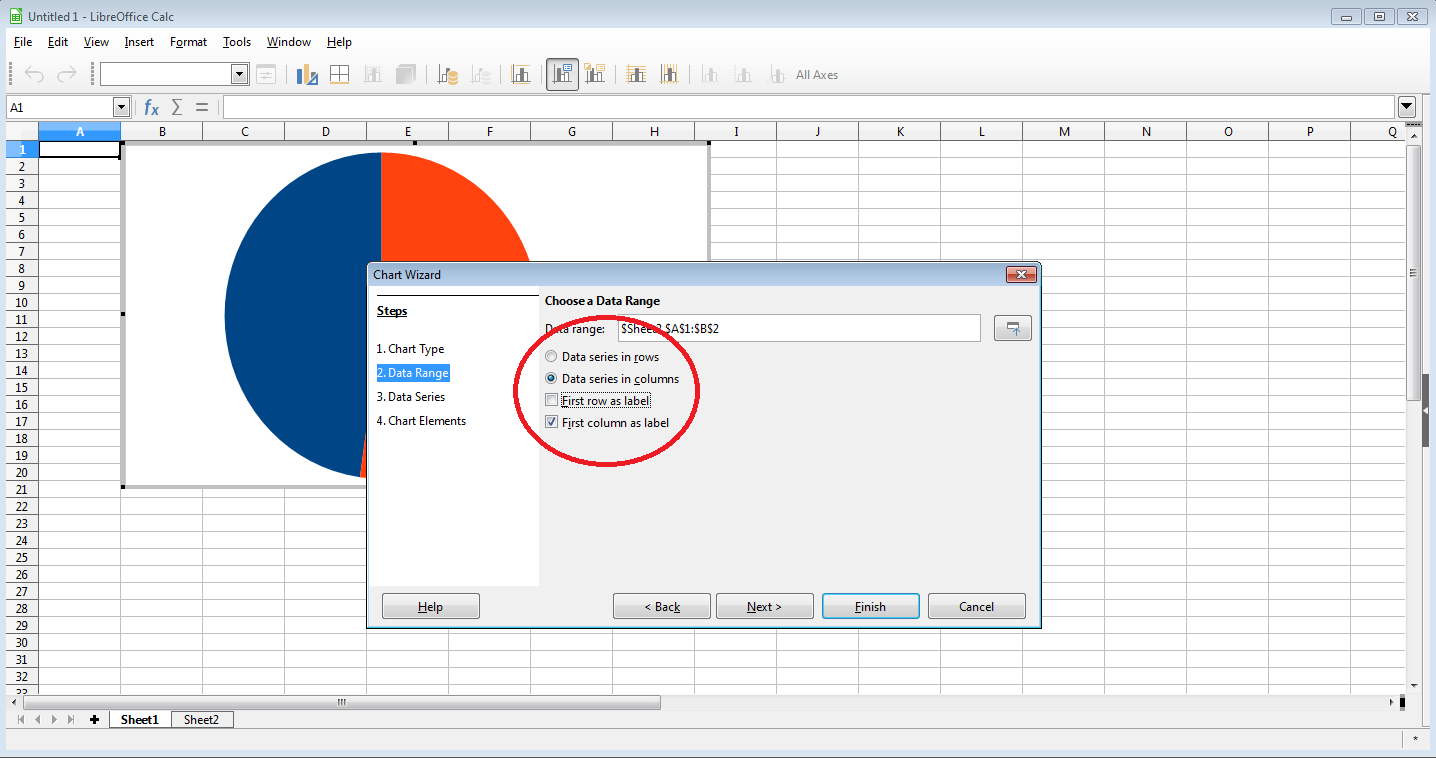This screenshot has height=758, width=1436.
Task: Click the Chart Type toolbar icon
Action: pyautogui.click(x=307, y=75)
